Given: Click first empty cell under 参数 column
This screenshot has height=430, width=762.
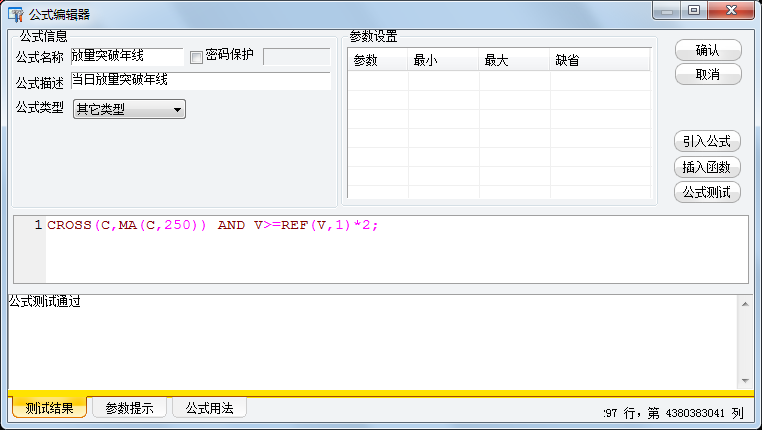Looking at the screenshot, I should pyautogui.click(x=378, y=81).
